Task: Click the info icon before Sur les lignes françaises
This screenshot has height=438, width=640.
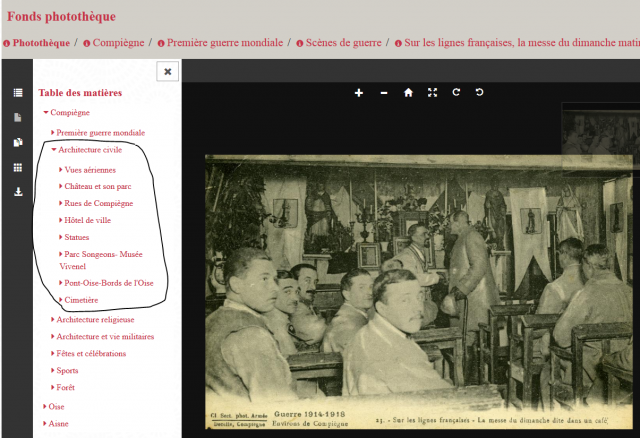Action: click(x=398, y=43)
